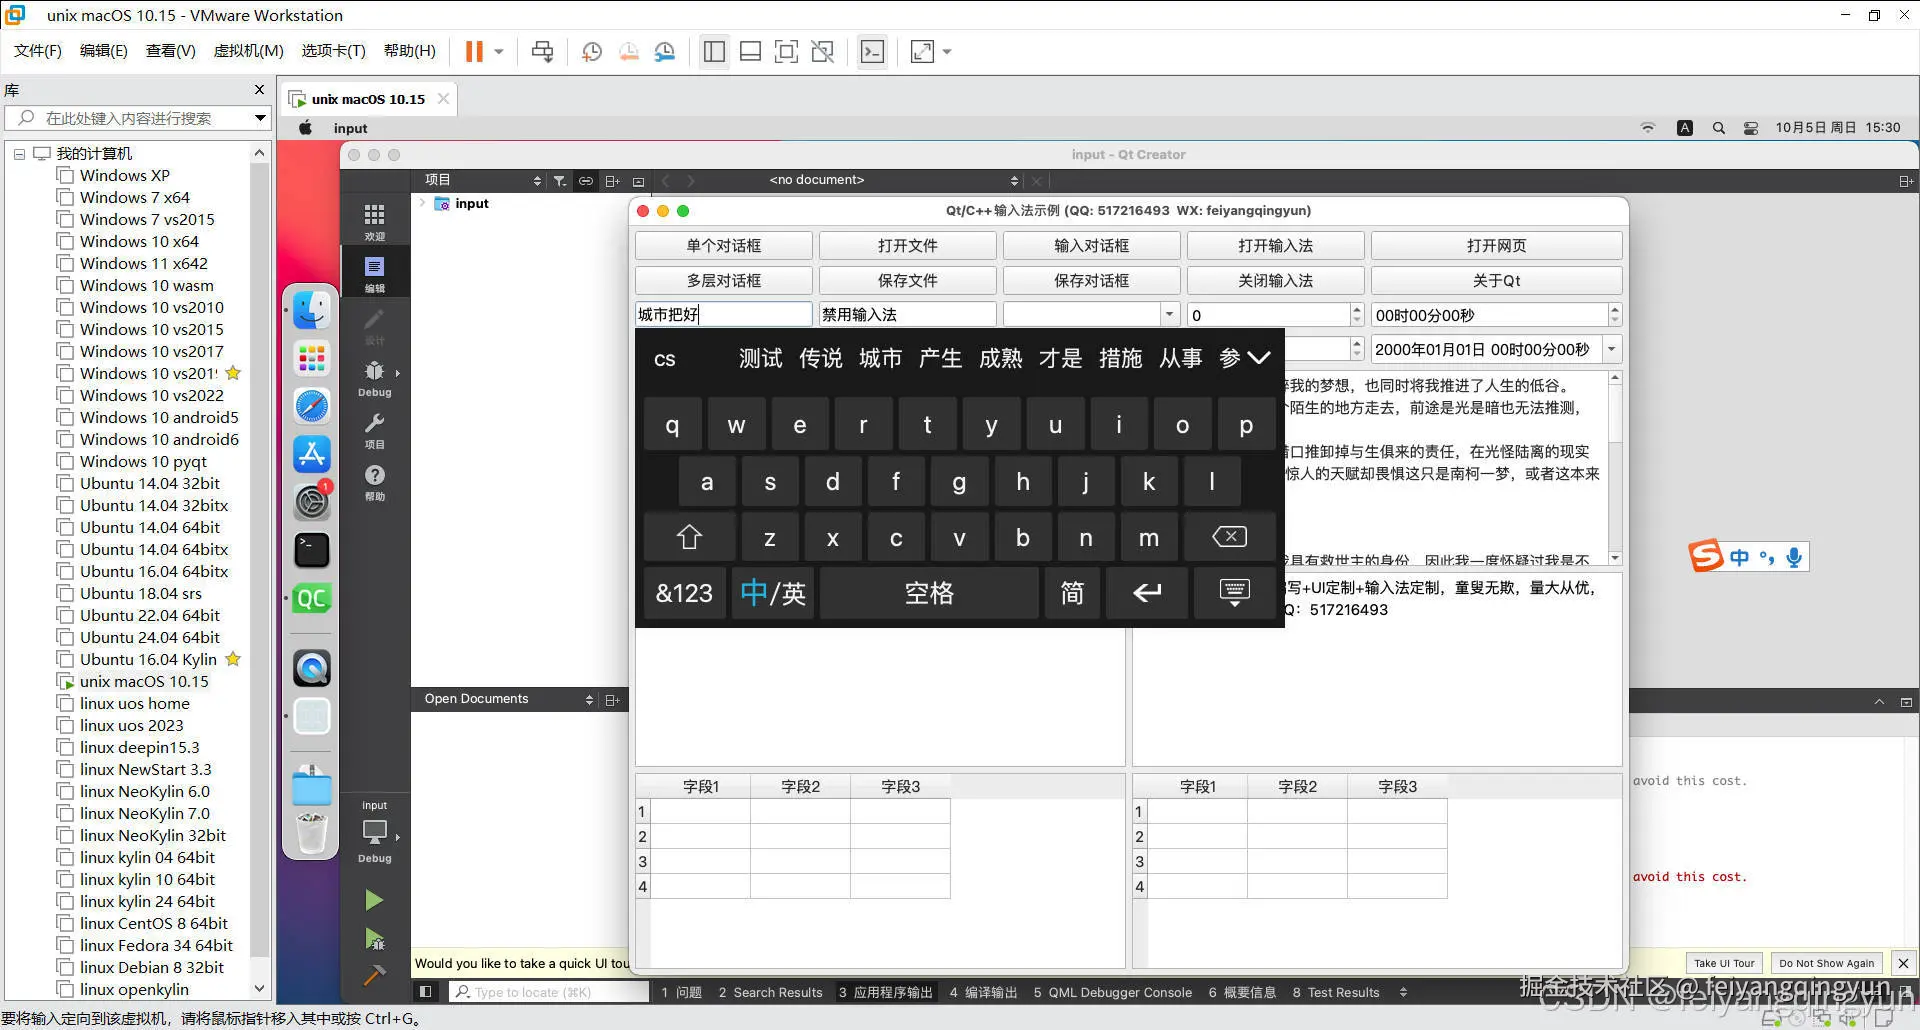The width and height of the screenshot is (1920, 1030).
Task: Open the VMware console view icon
Action: click(x=872, y=51)
